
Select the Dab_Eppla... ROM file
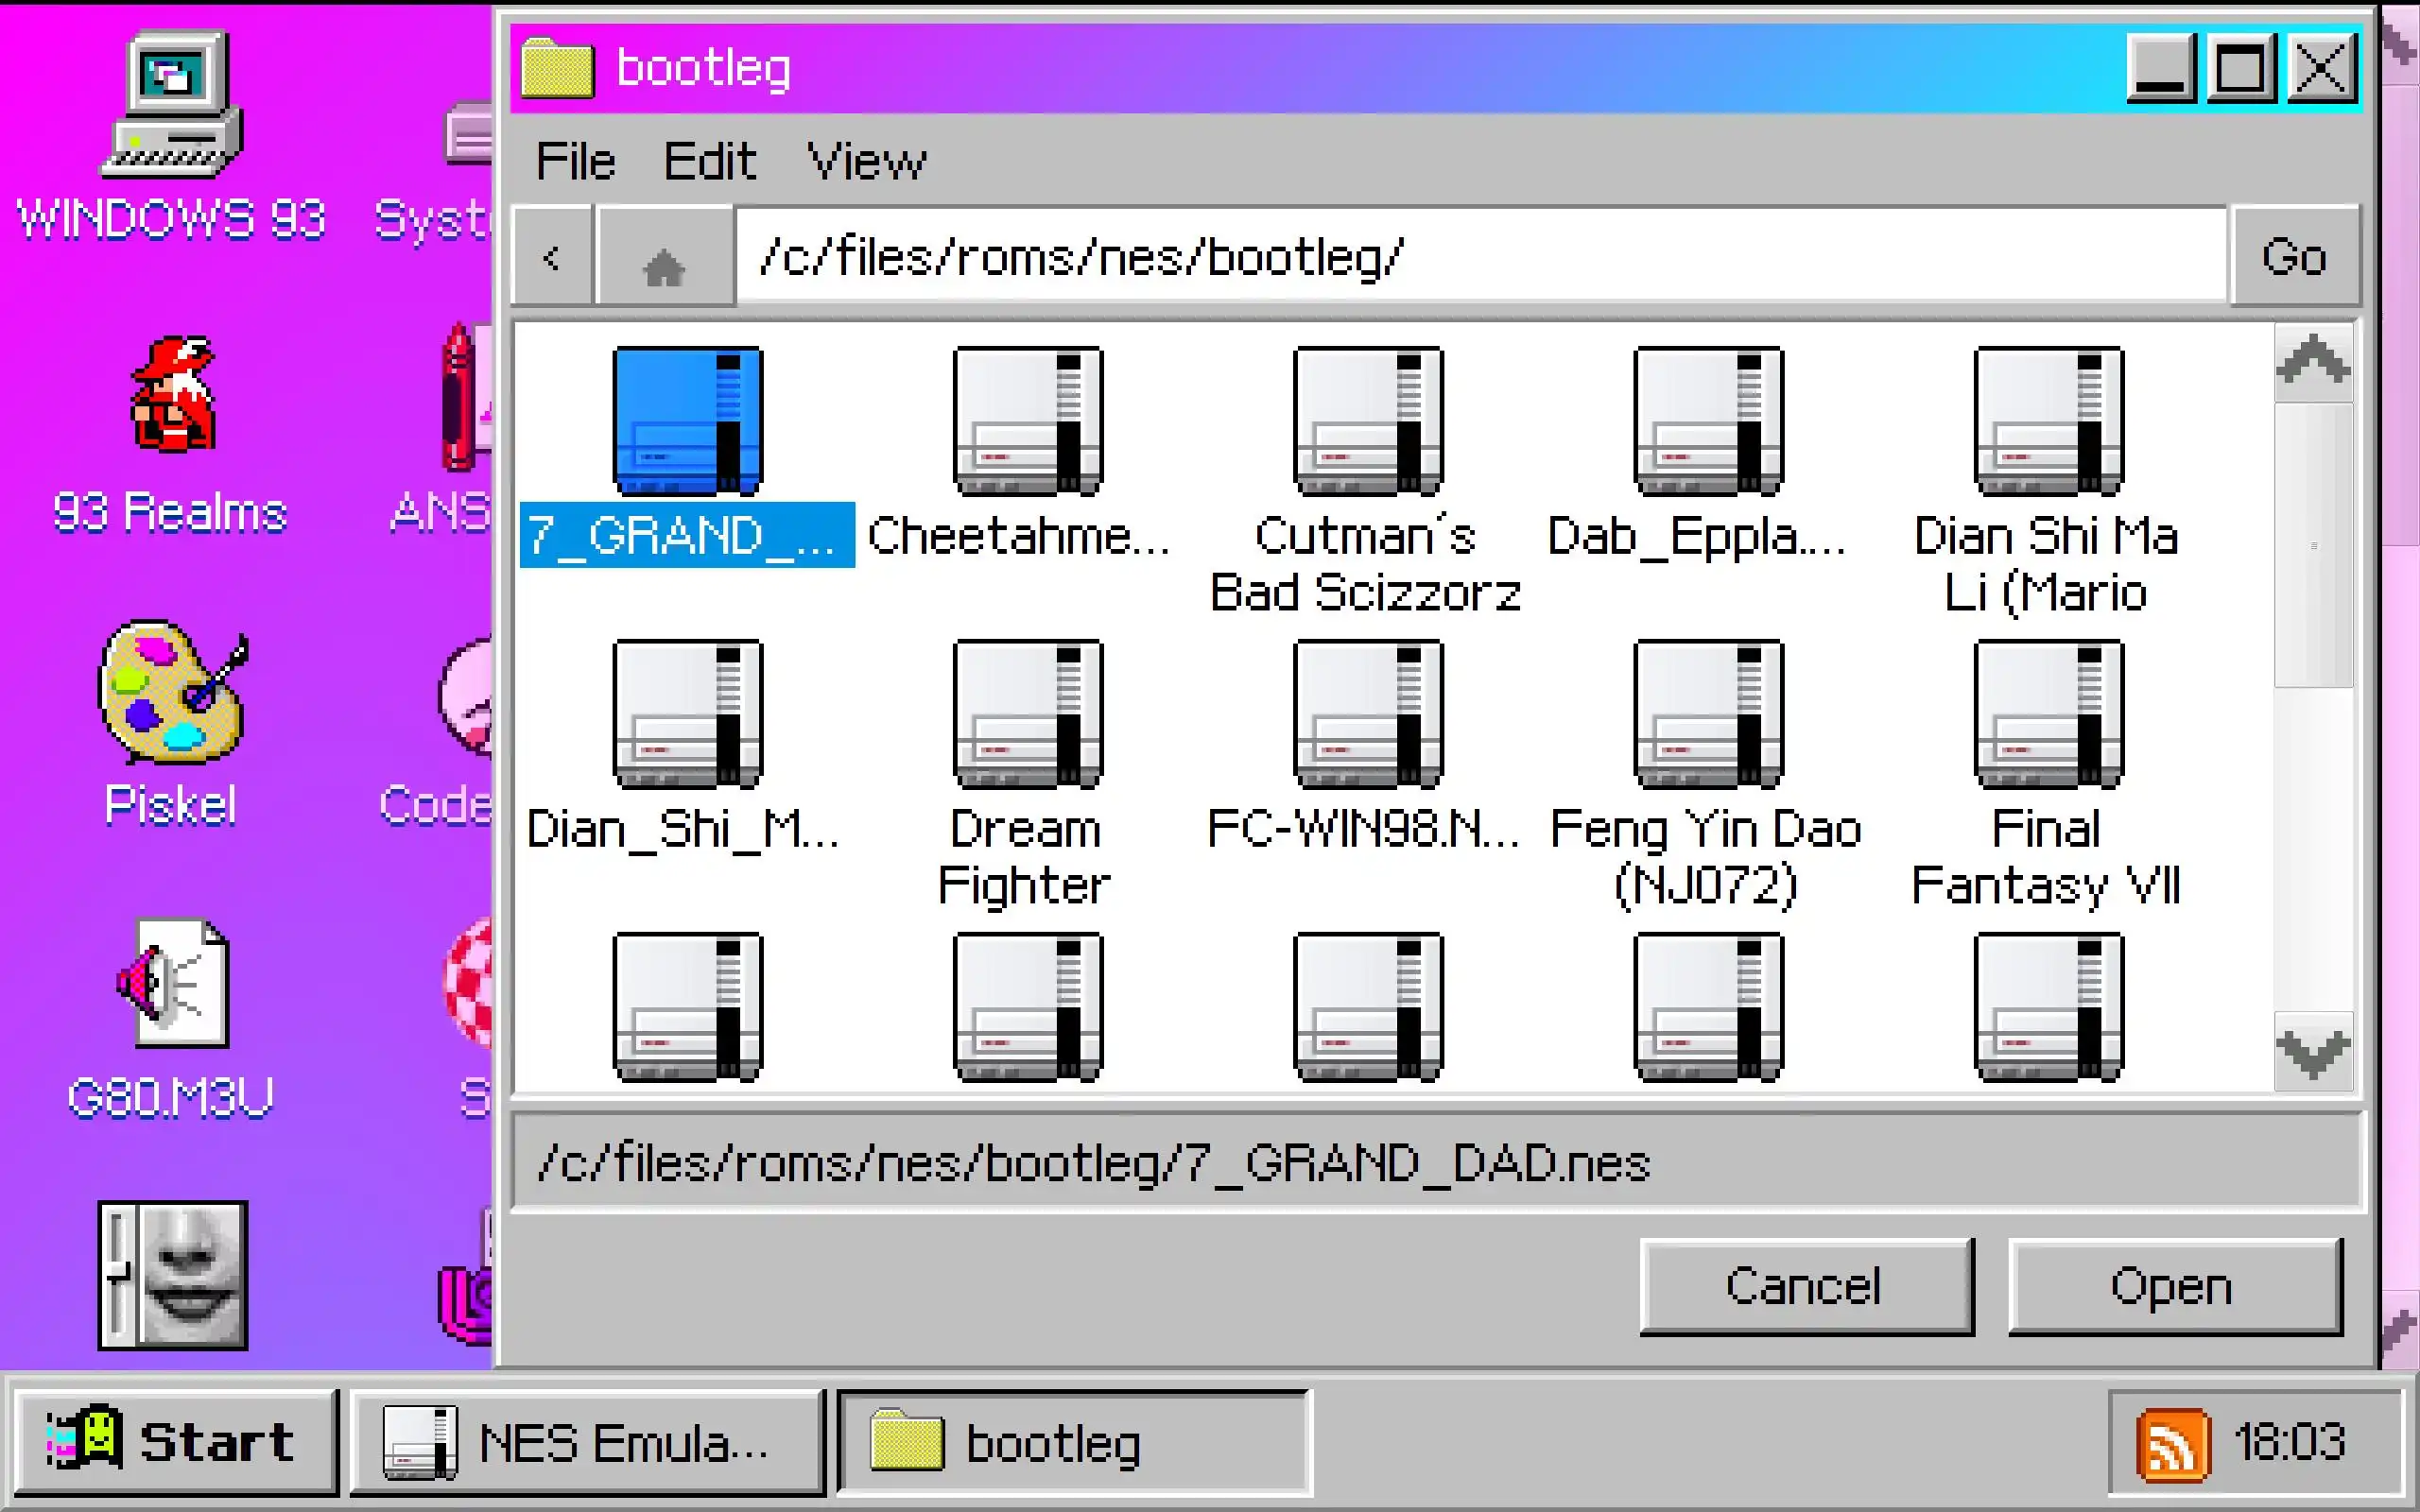[x=1707, y=421]
